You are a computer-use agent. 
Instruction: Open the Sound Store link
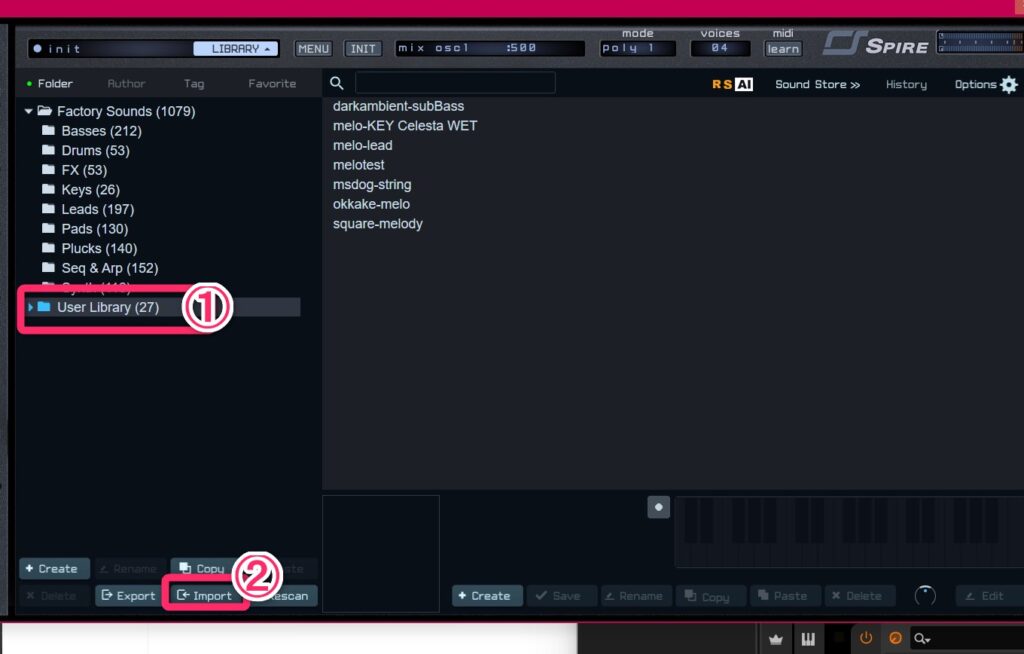point(817,85)
